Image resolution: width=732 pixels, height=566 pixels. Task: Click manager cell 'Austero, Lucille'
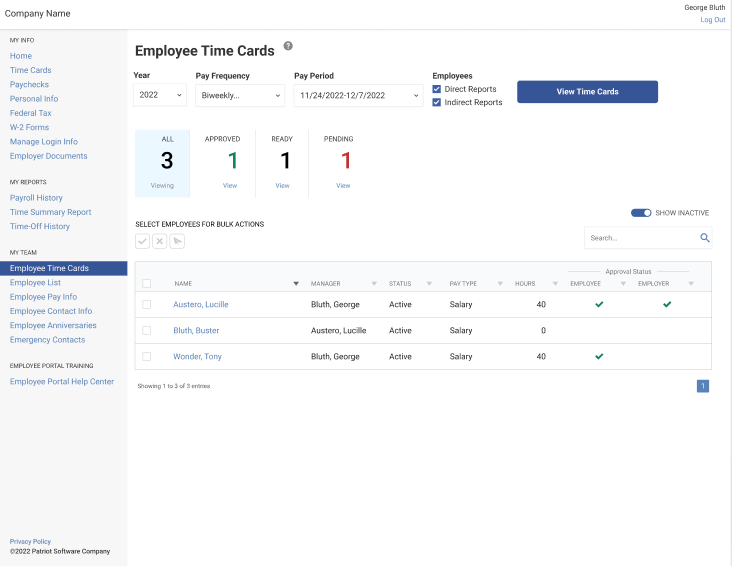(338, 330)
